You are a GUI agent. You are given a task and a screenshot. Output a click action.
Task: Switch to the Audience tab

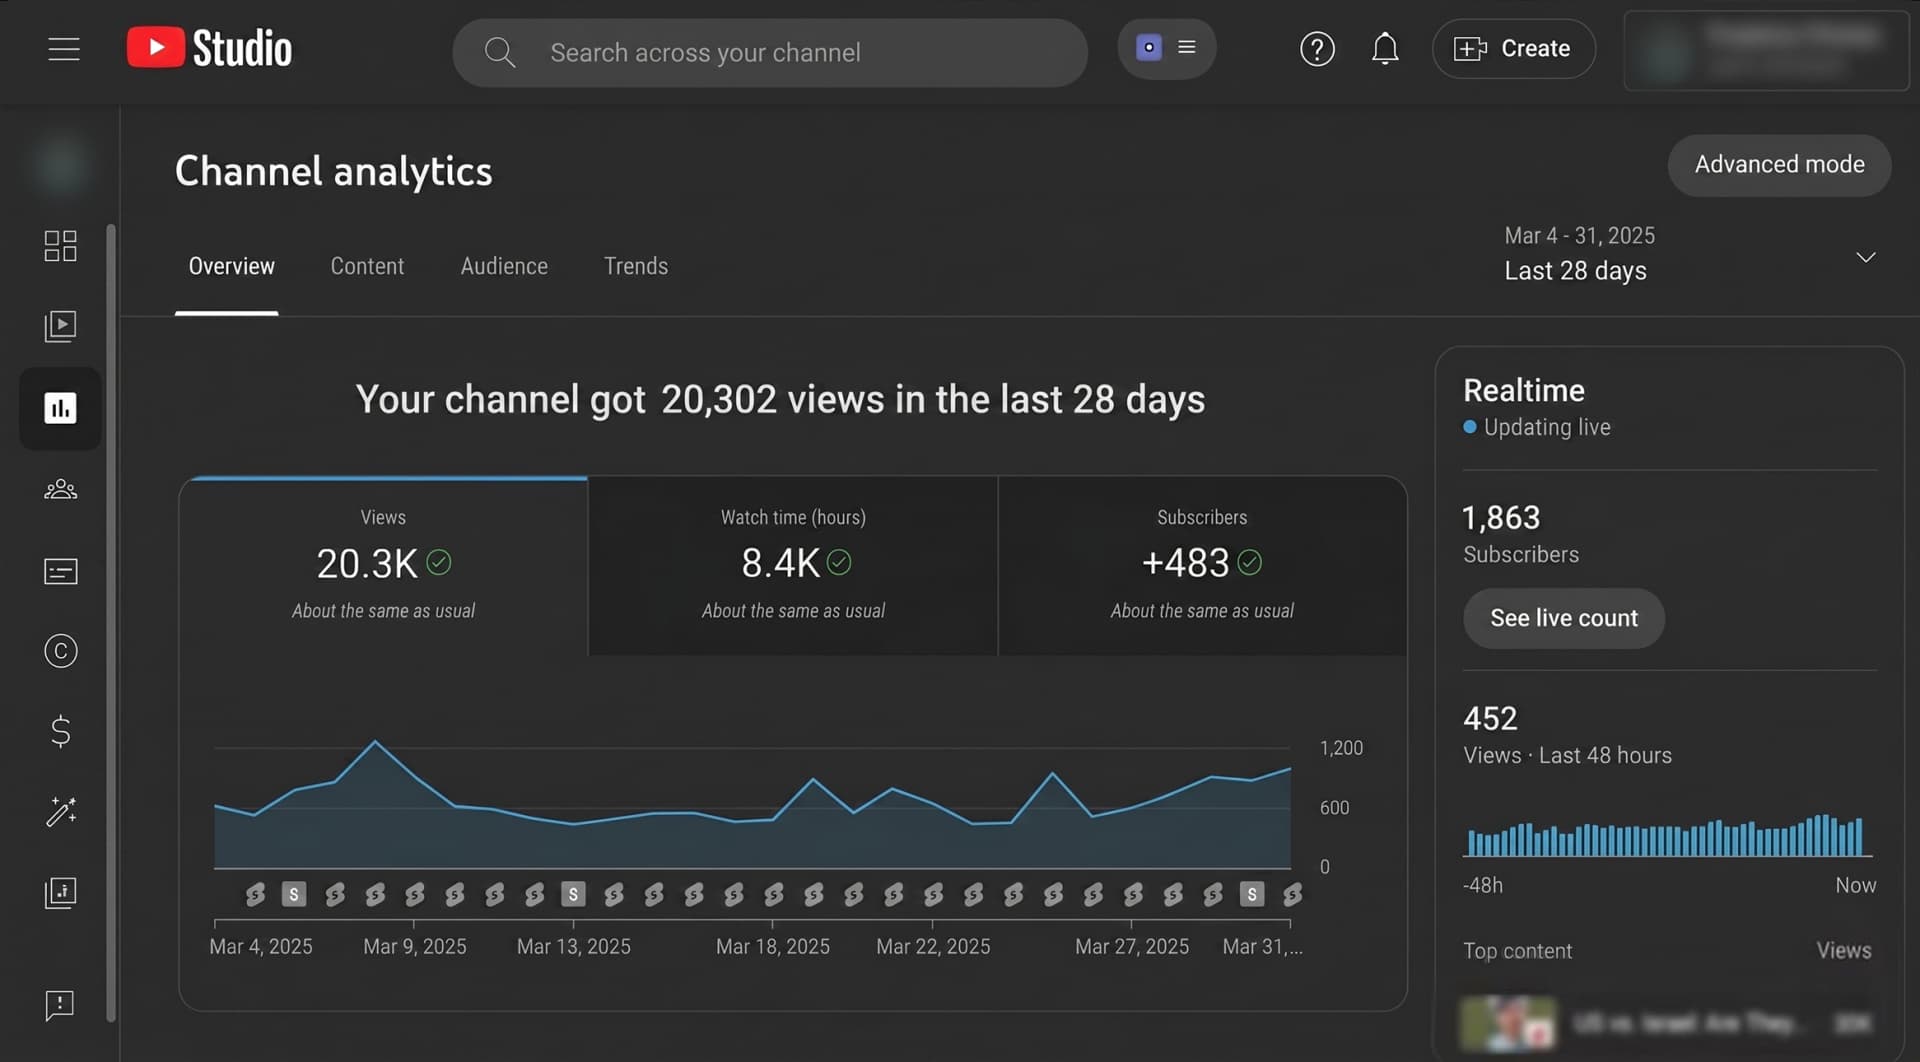click(503, 266)
